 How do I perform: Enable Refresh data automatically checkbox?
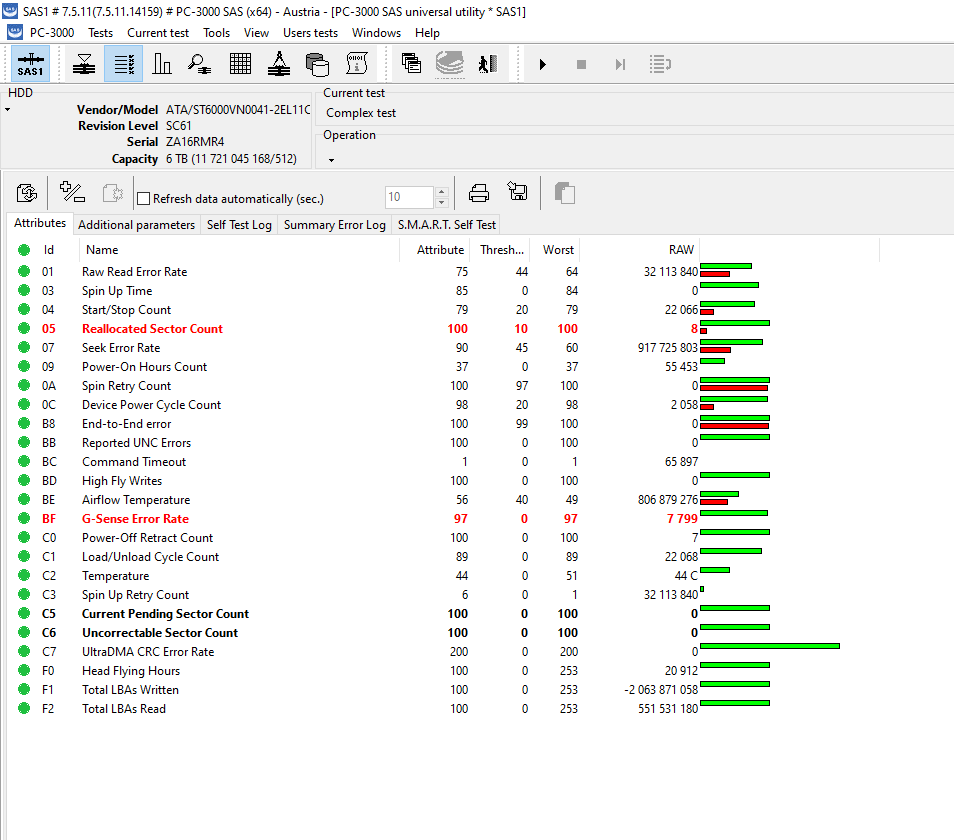[x=144, y=199]
